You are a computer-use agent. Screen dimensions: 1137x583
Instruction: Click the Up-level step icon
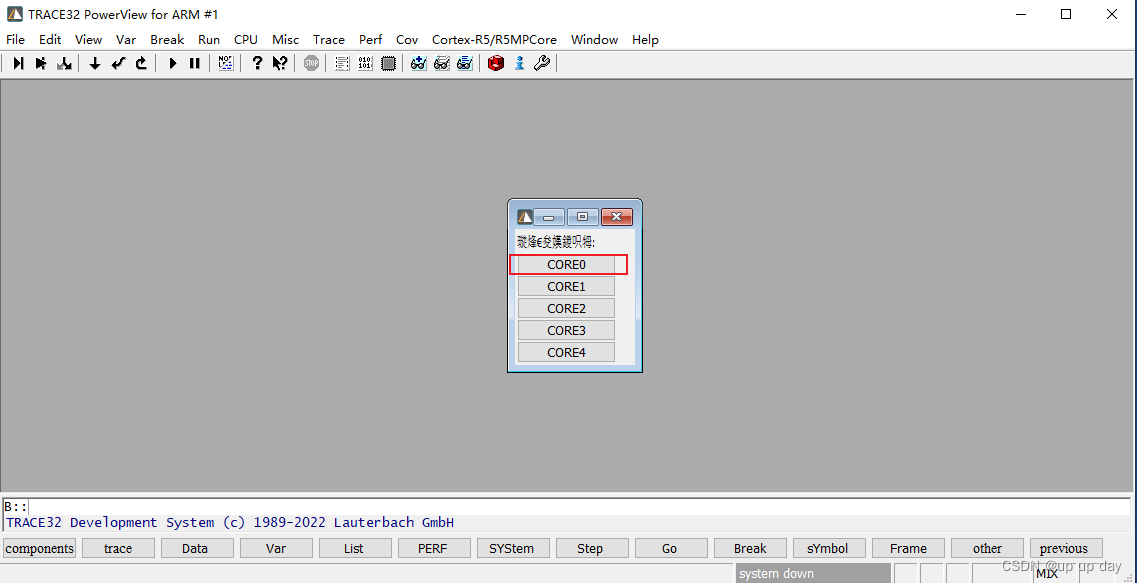click(141, 63)
